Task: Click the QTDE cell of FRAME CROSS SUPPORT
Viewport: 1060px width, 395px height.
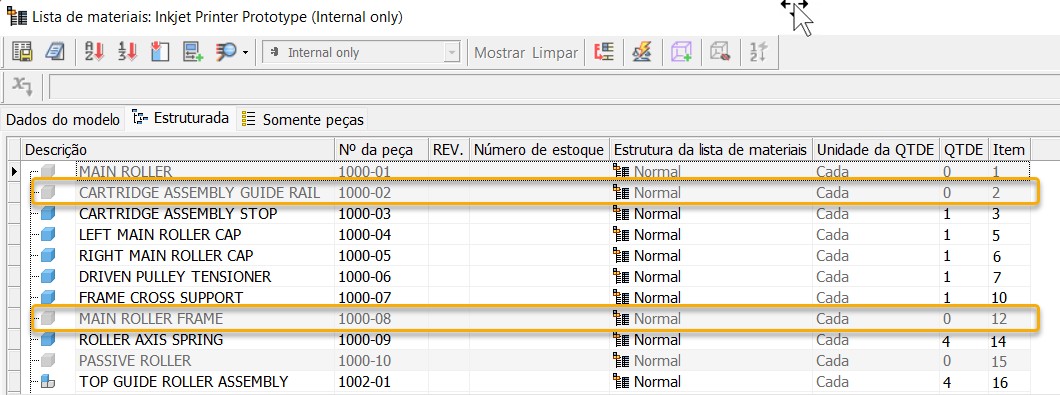Action: click(964, 298)
